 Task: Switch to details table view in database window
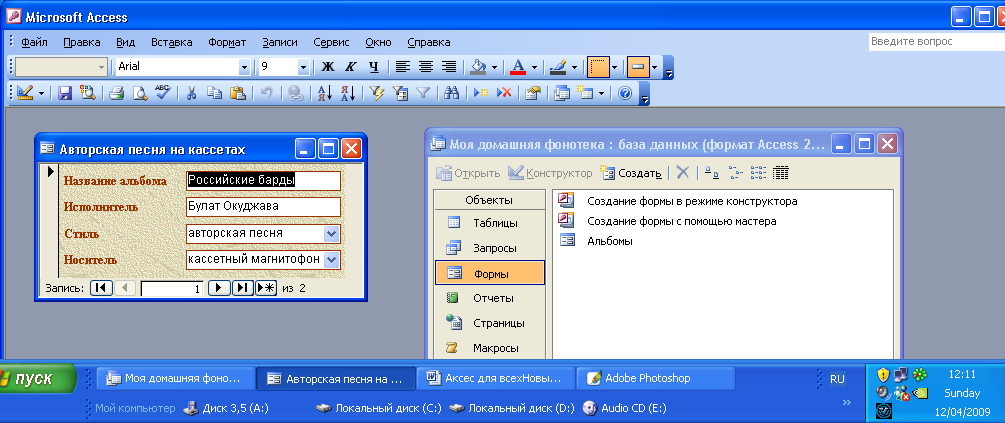click(780, 172)
